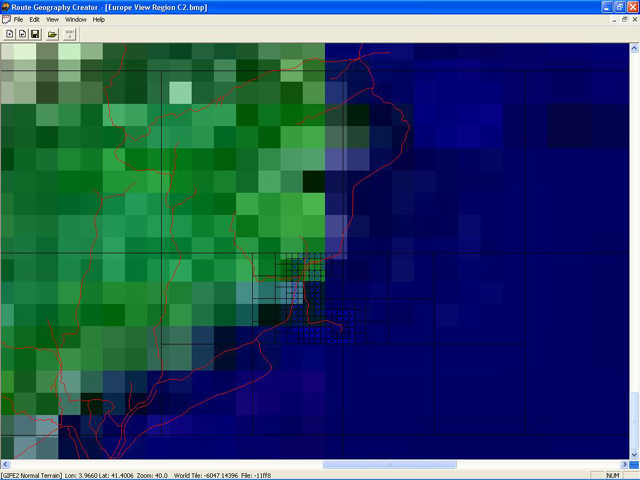640x480 pixels.
Task: Click the horizontal scrollbar's right arrow
Action: coord(624,465)
